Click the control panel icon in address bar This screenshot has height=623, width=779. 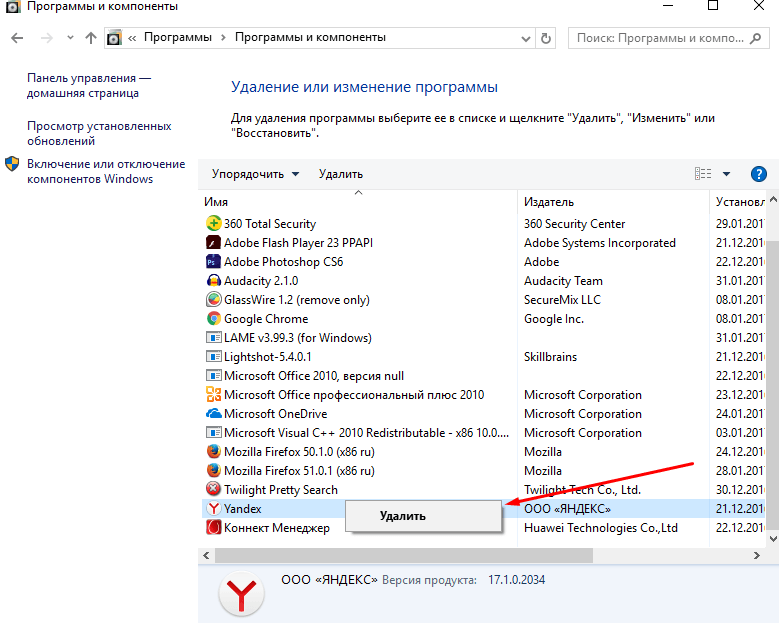pos(114,38)
